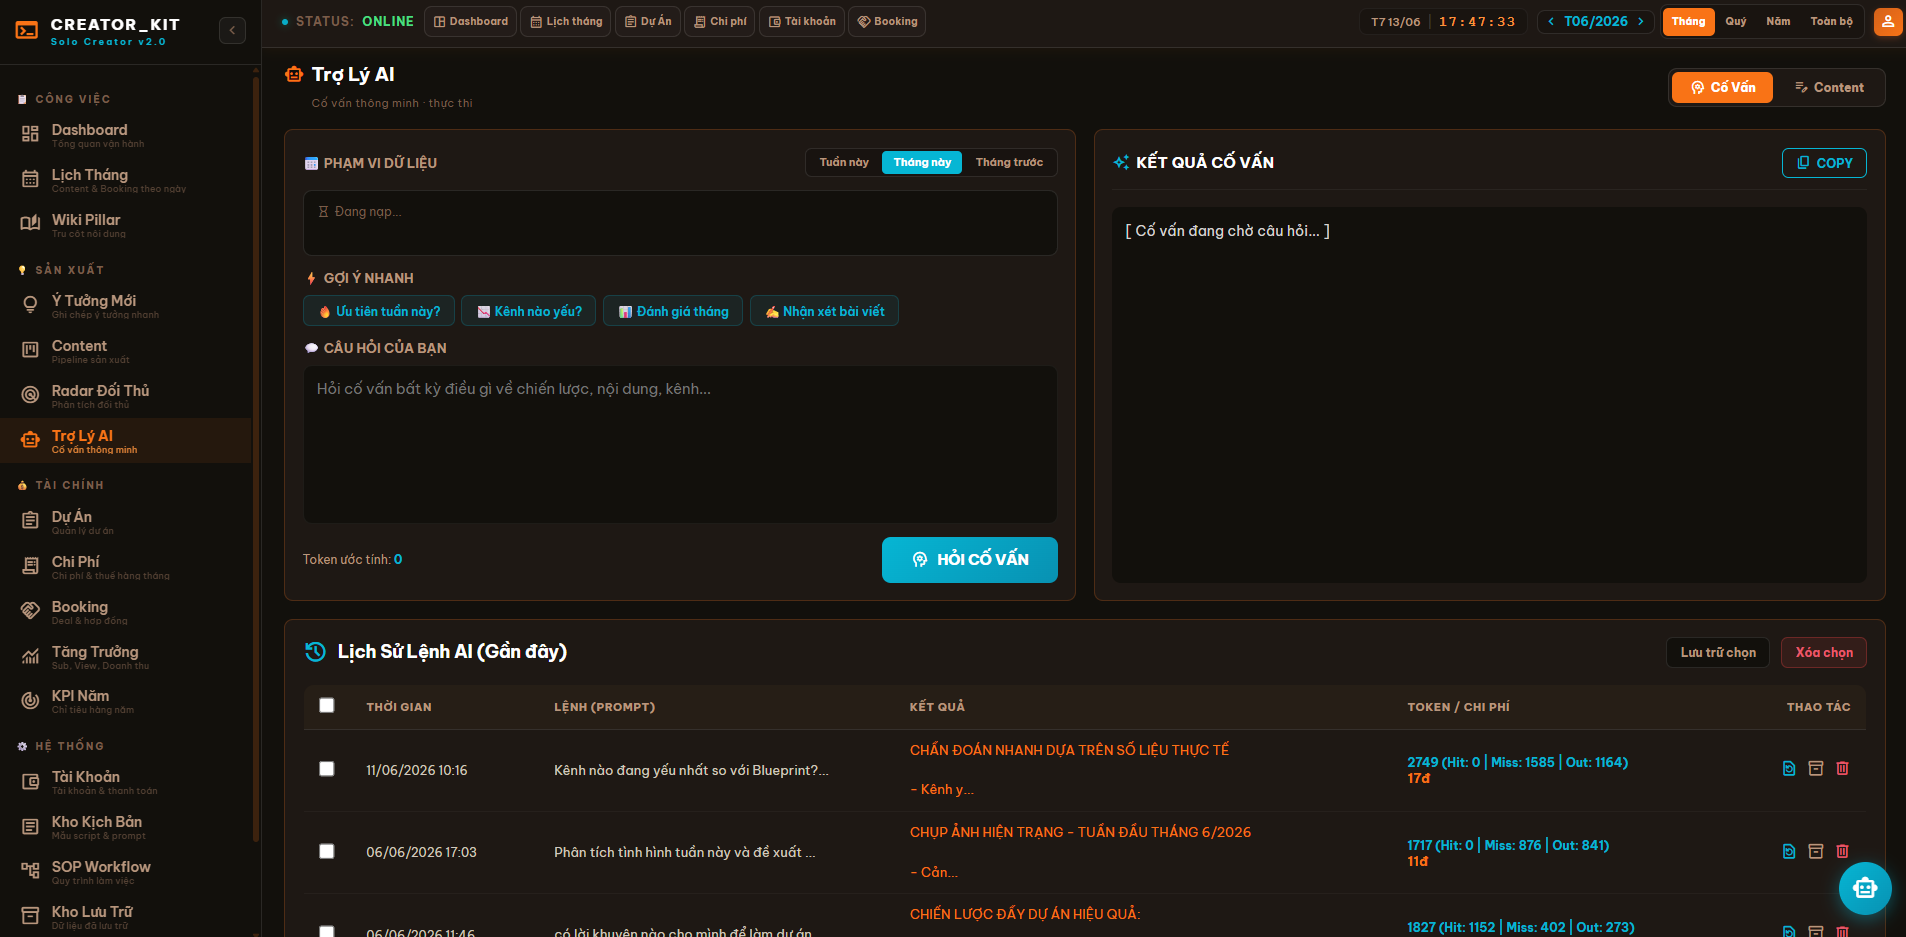Open the user profile icon in the top bar
Viewport: 1906px width, 937px height.
coord(1888,21)
